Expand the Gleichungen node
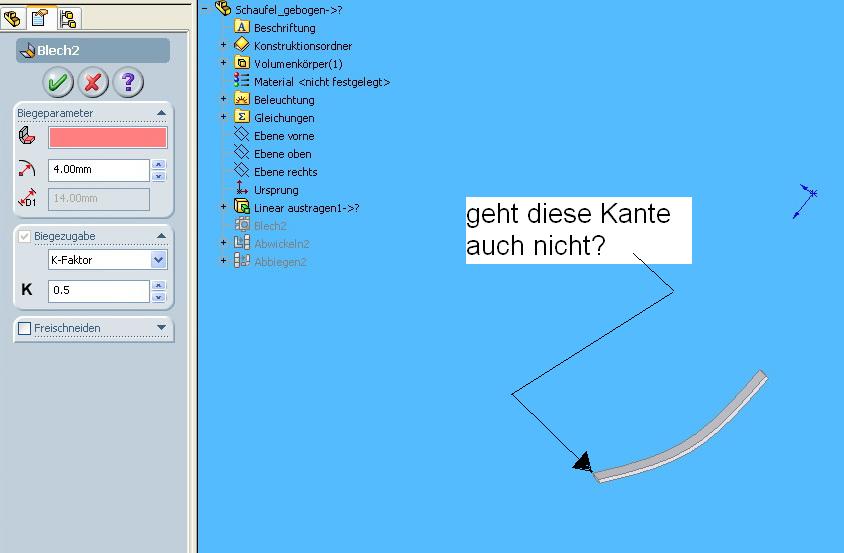844x553 pixels. pyautogui.click(x=223, y=116)
